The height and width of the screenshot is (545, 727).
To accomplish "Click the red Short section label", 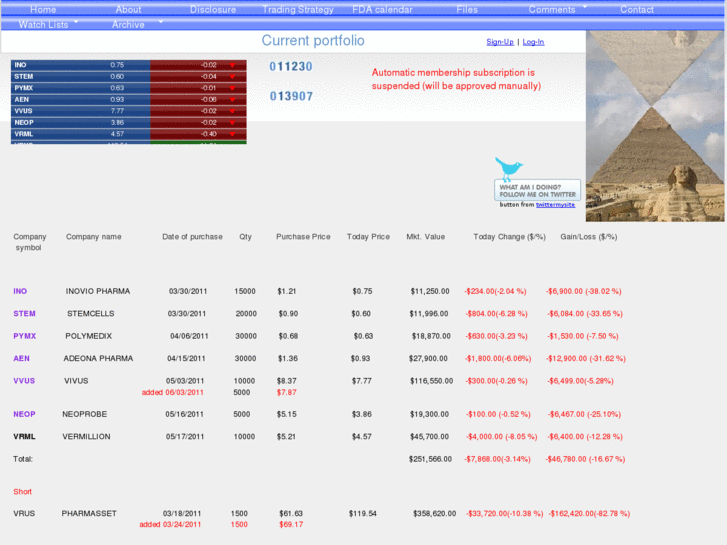I will click(x=22, y=492).
